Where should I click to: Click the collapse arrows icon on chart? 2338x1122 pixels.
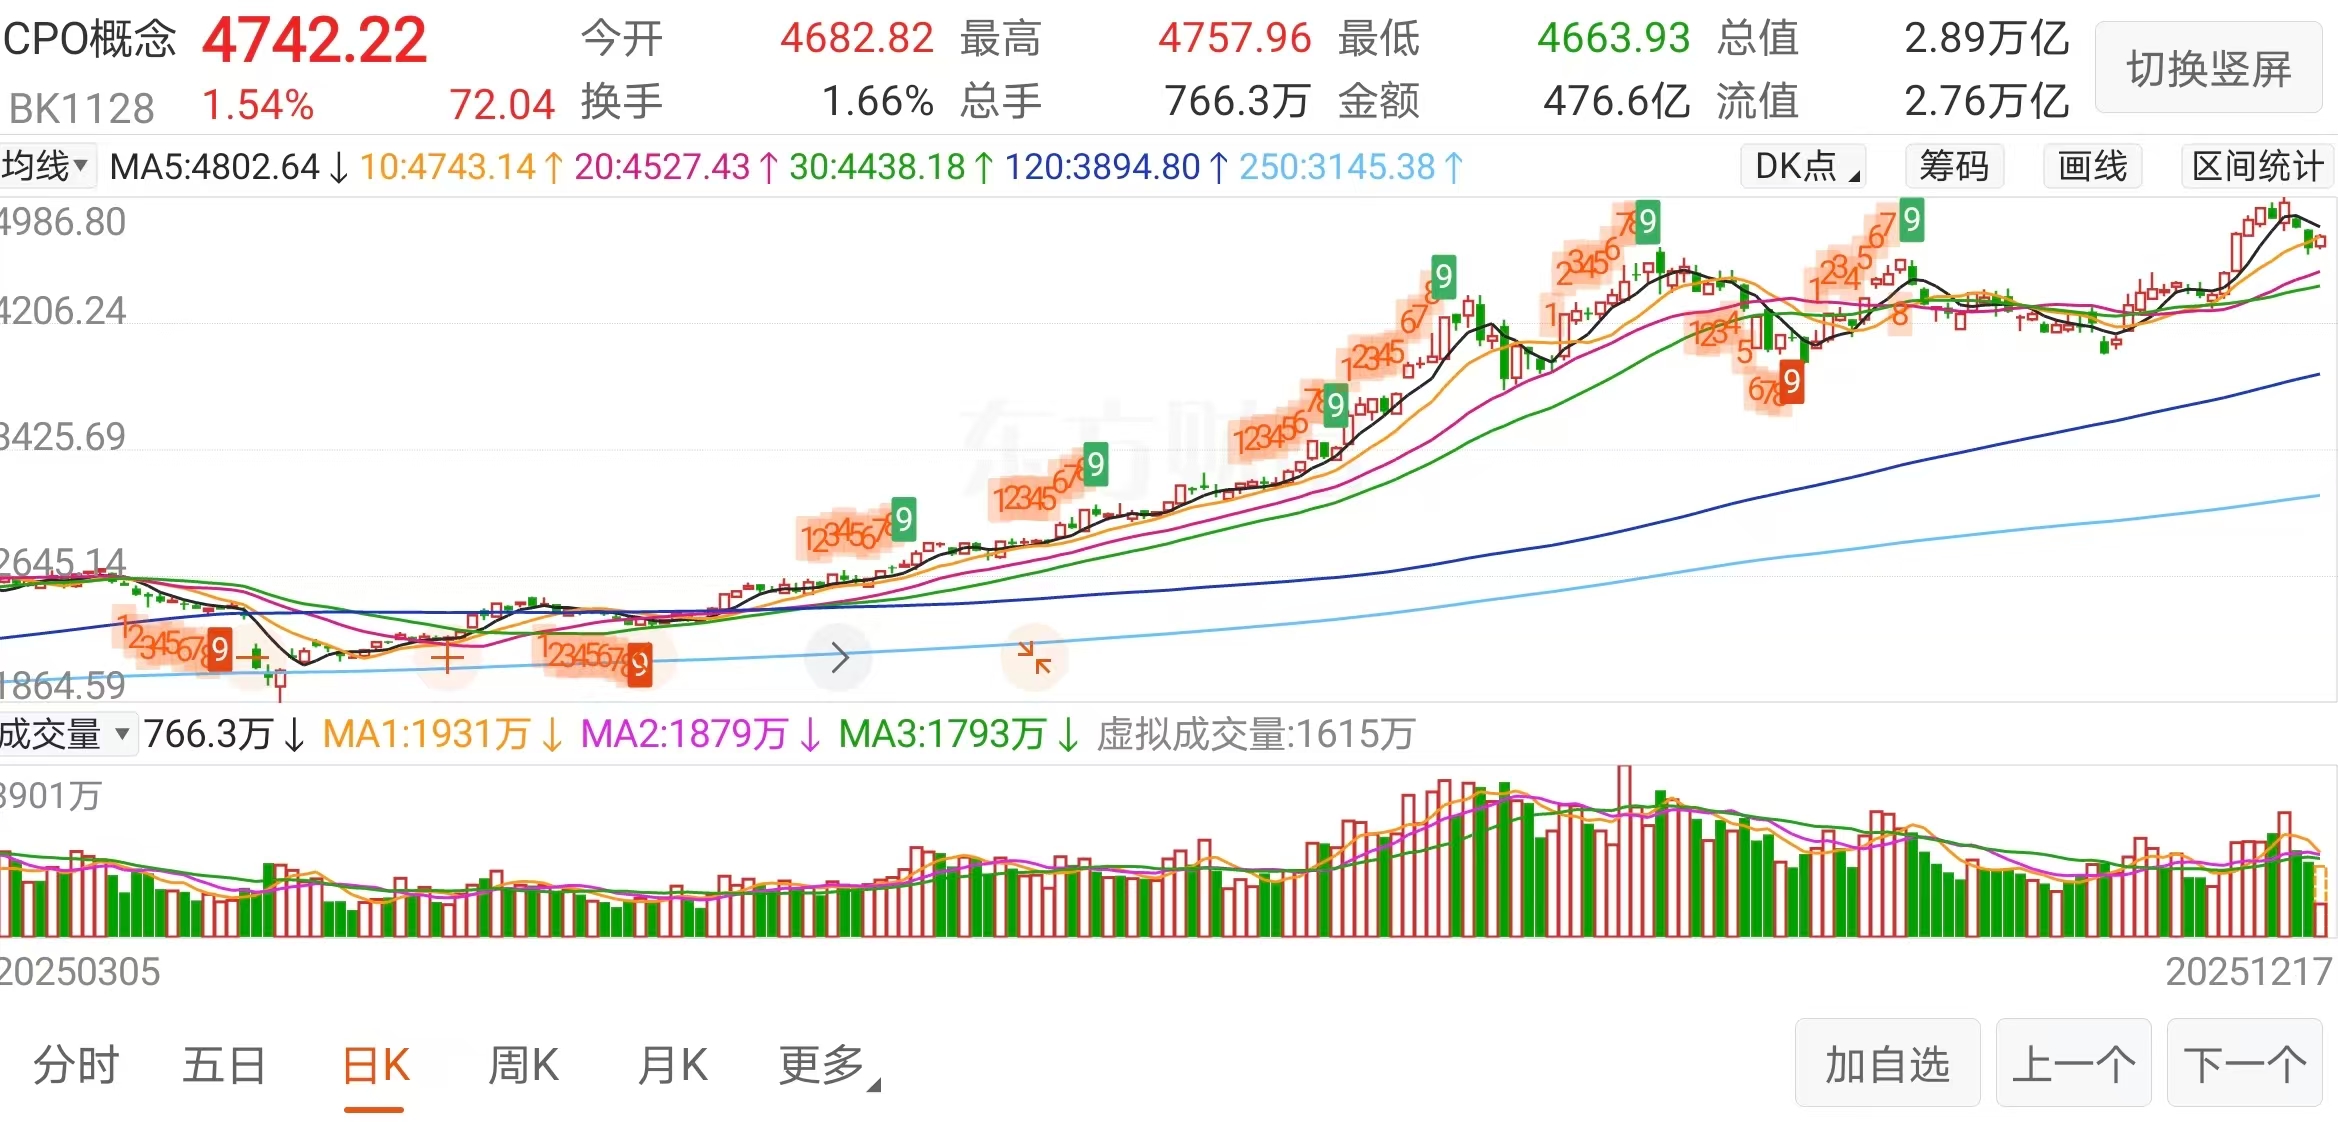pyautogui.click(x=1035, y=657)
